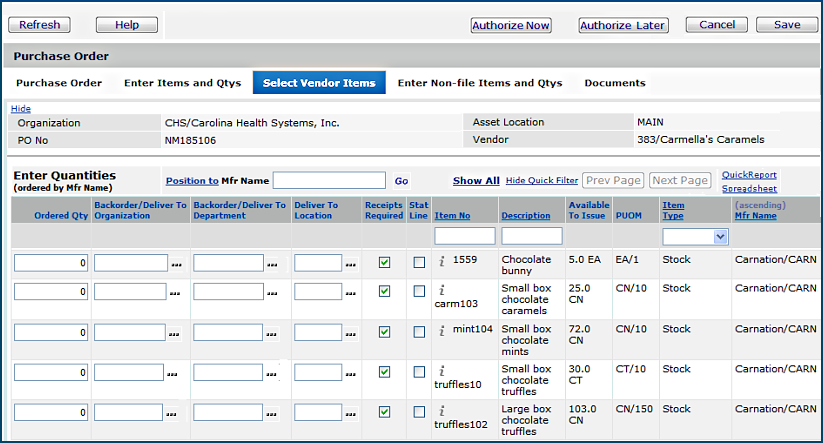Collapse quick filter via Hide Quick Filter
This screenshot has height=443, width=823.
541,181
